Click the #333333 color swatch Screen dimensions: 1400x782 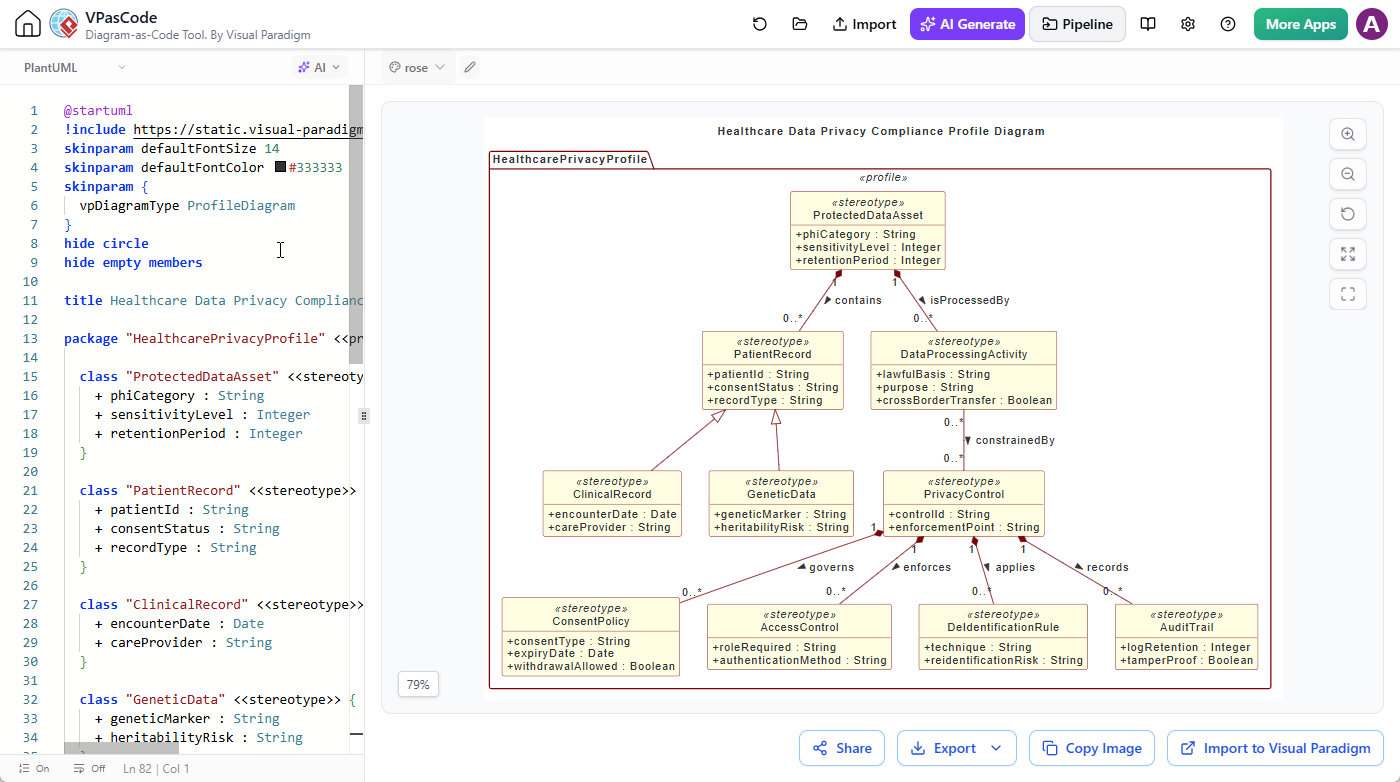pos(280,168)
